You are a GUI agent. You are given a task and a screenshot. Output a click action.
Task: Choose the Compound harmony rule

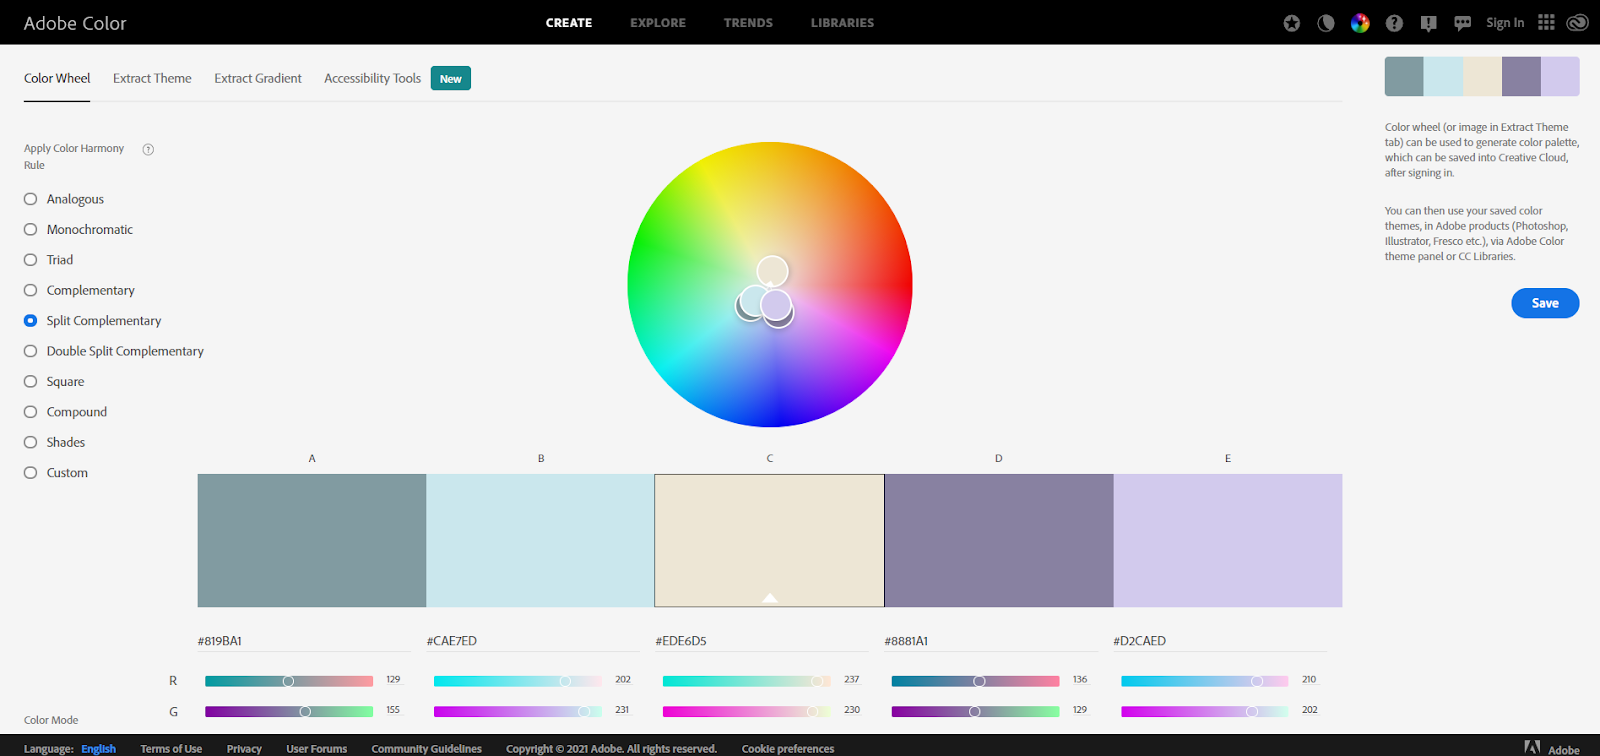click(x=65, y=412)
